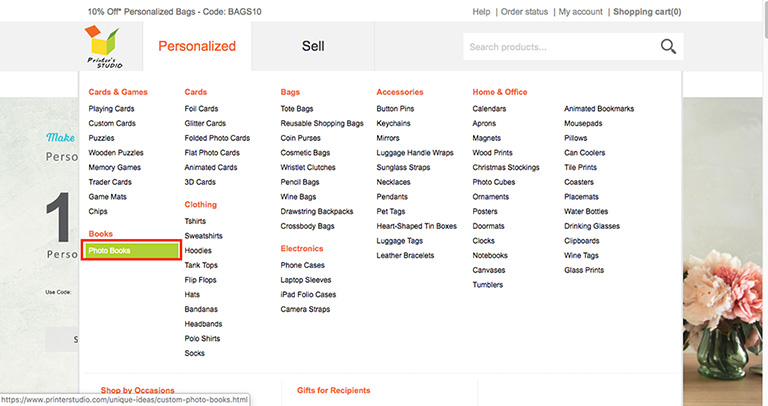Open the Personalized tab

tap(197, 46)
